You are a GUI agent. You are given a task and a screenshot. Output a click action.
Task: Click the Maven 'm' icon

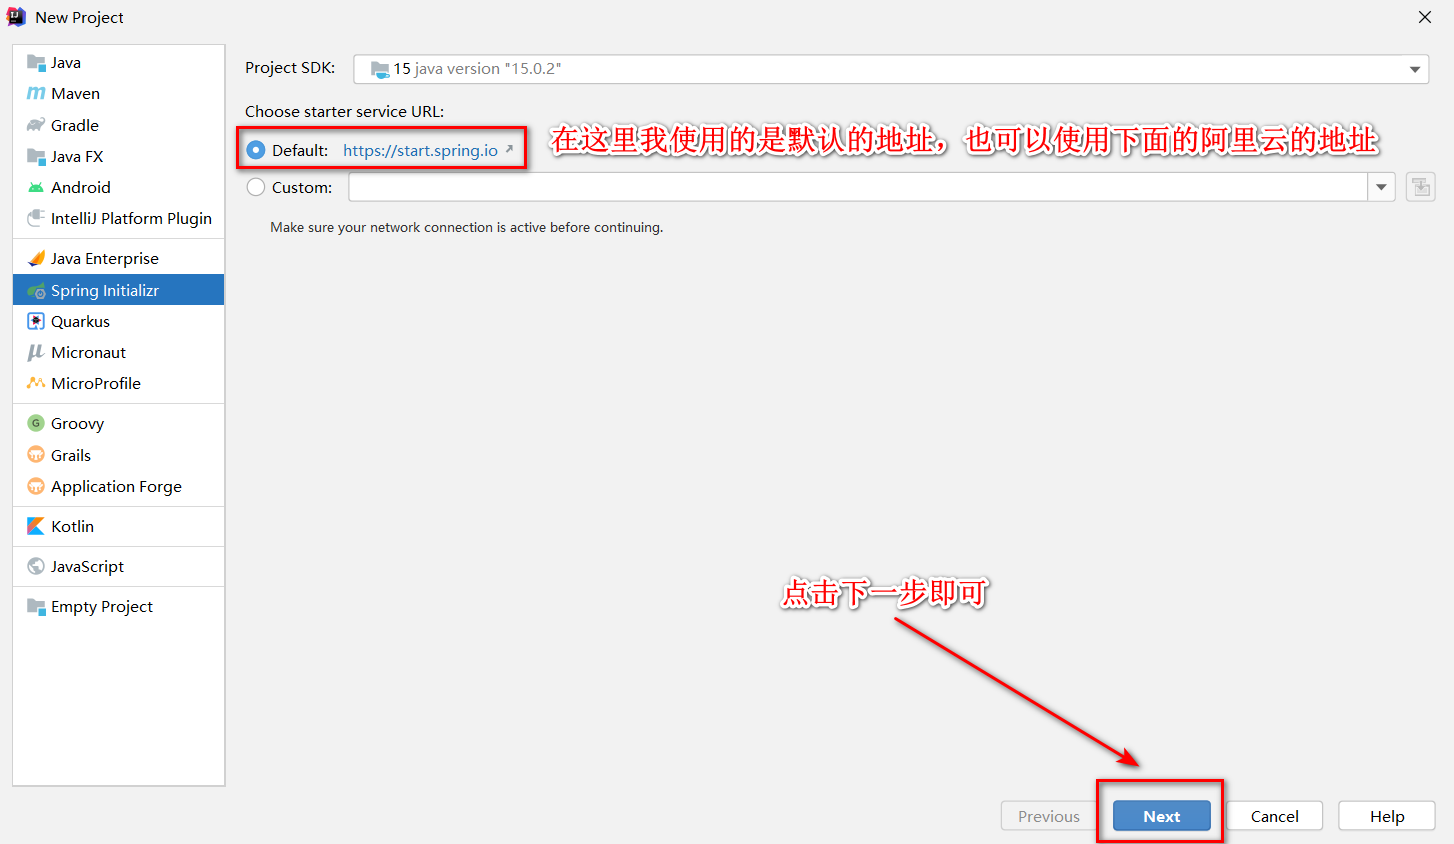[x=36, y=94]
